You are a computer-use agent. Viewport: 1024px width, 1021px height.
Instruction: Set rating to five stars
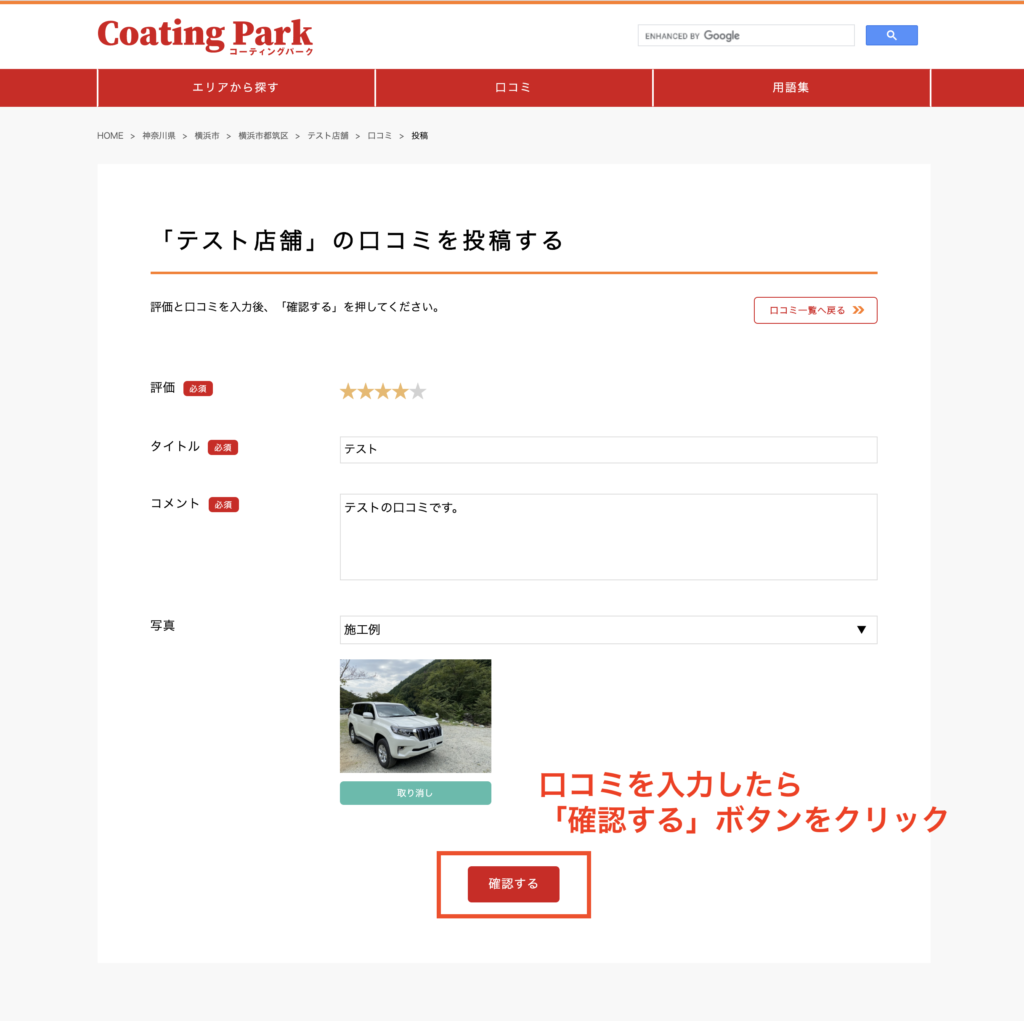(418, 392)
